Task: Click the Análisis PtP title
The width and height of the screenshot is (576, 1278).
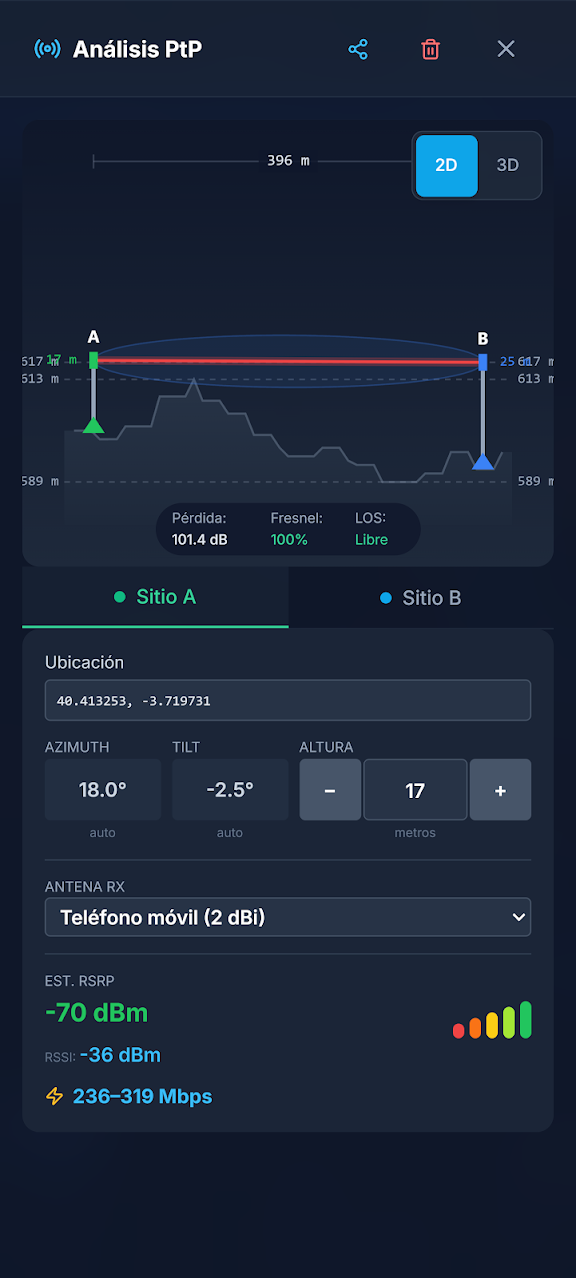Action: pyautogui.click(x=137, y=49)
